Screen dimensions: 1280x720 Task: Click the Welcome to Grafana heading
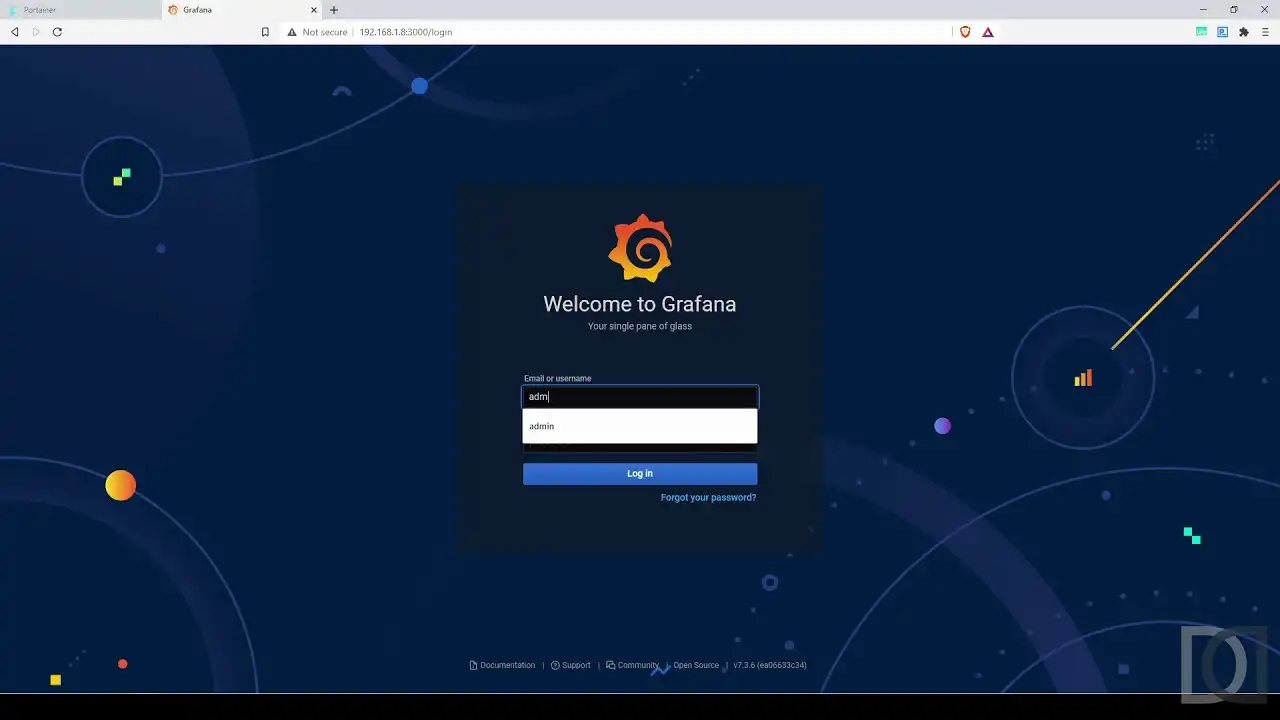point(640,304)
